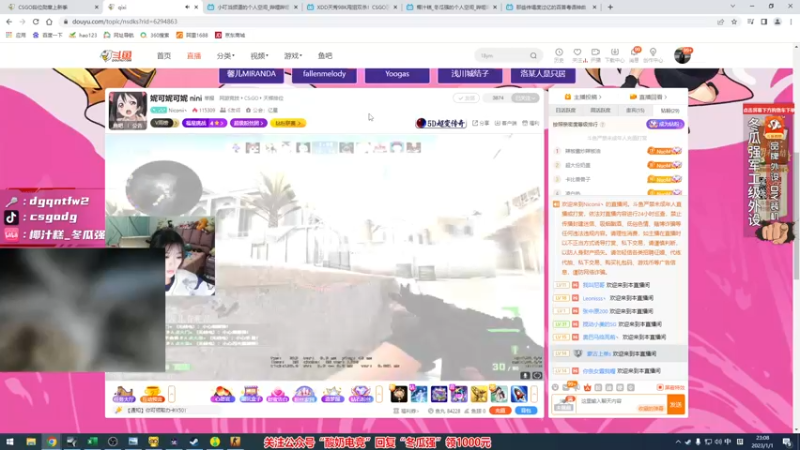Switch to the nobles (15) tab
Viewport: 800px width, 450px height.
[x=635, y=110]
